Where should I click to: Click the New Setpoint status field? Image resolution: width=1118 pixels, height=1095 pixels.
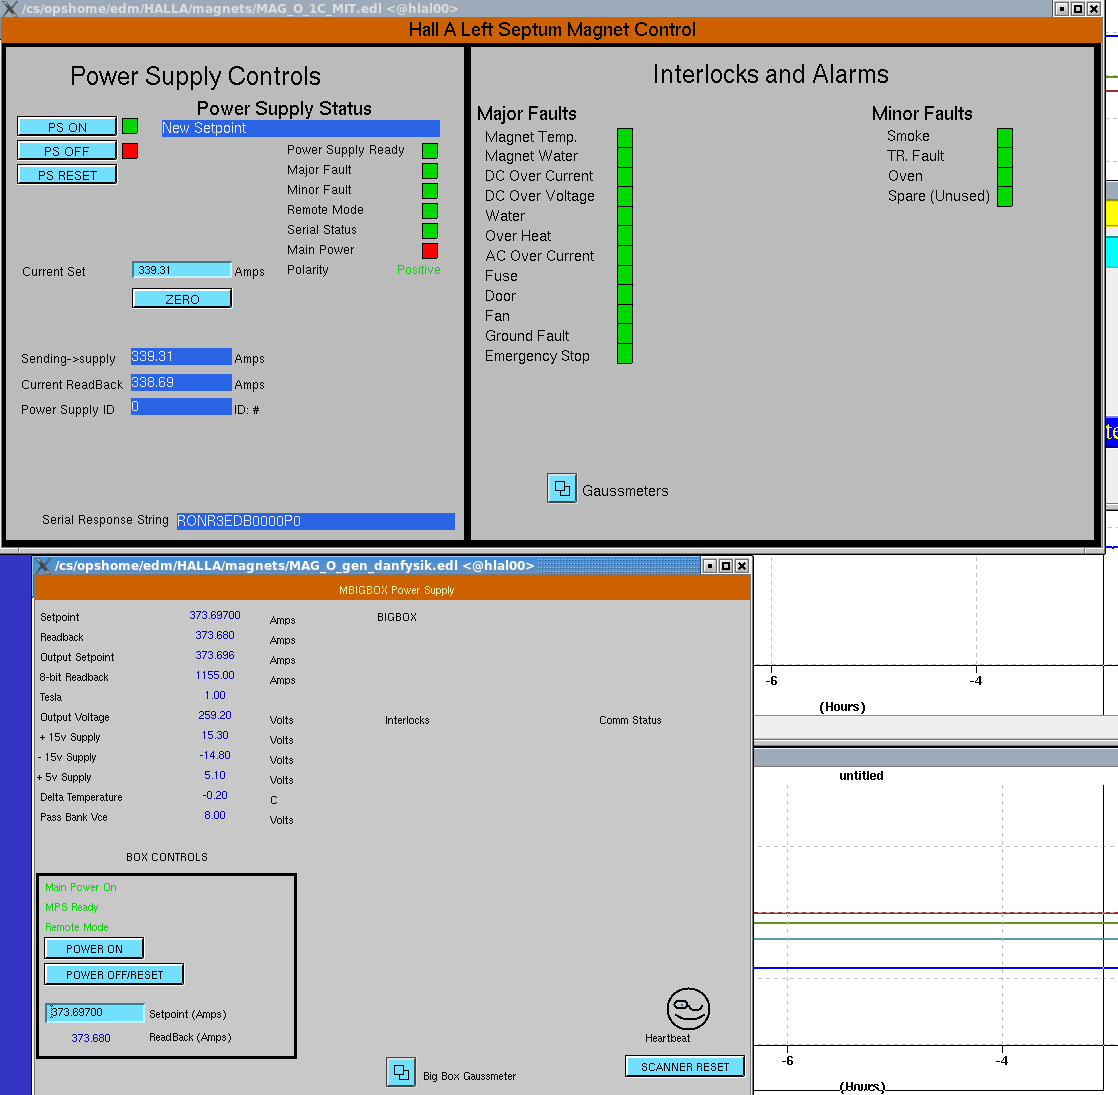(300, 128)
